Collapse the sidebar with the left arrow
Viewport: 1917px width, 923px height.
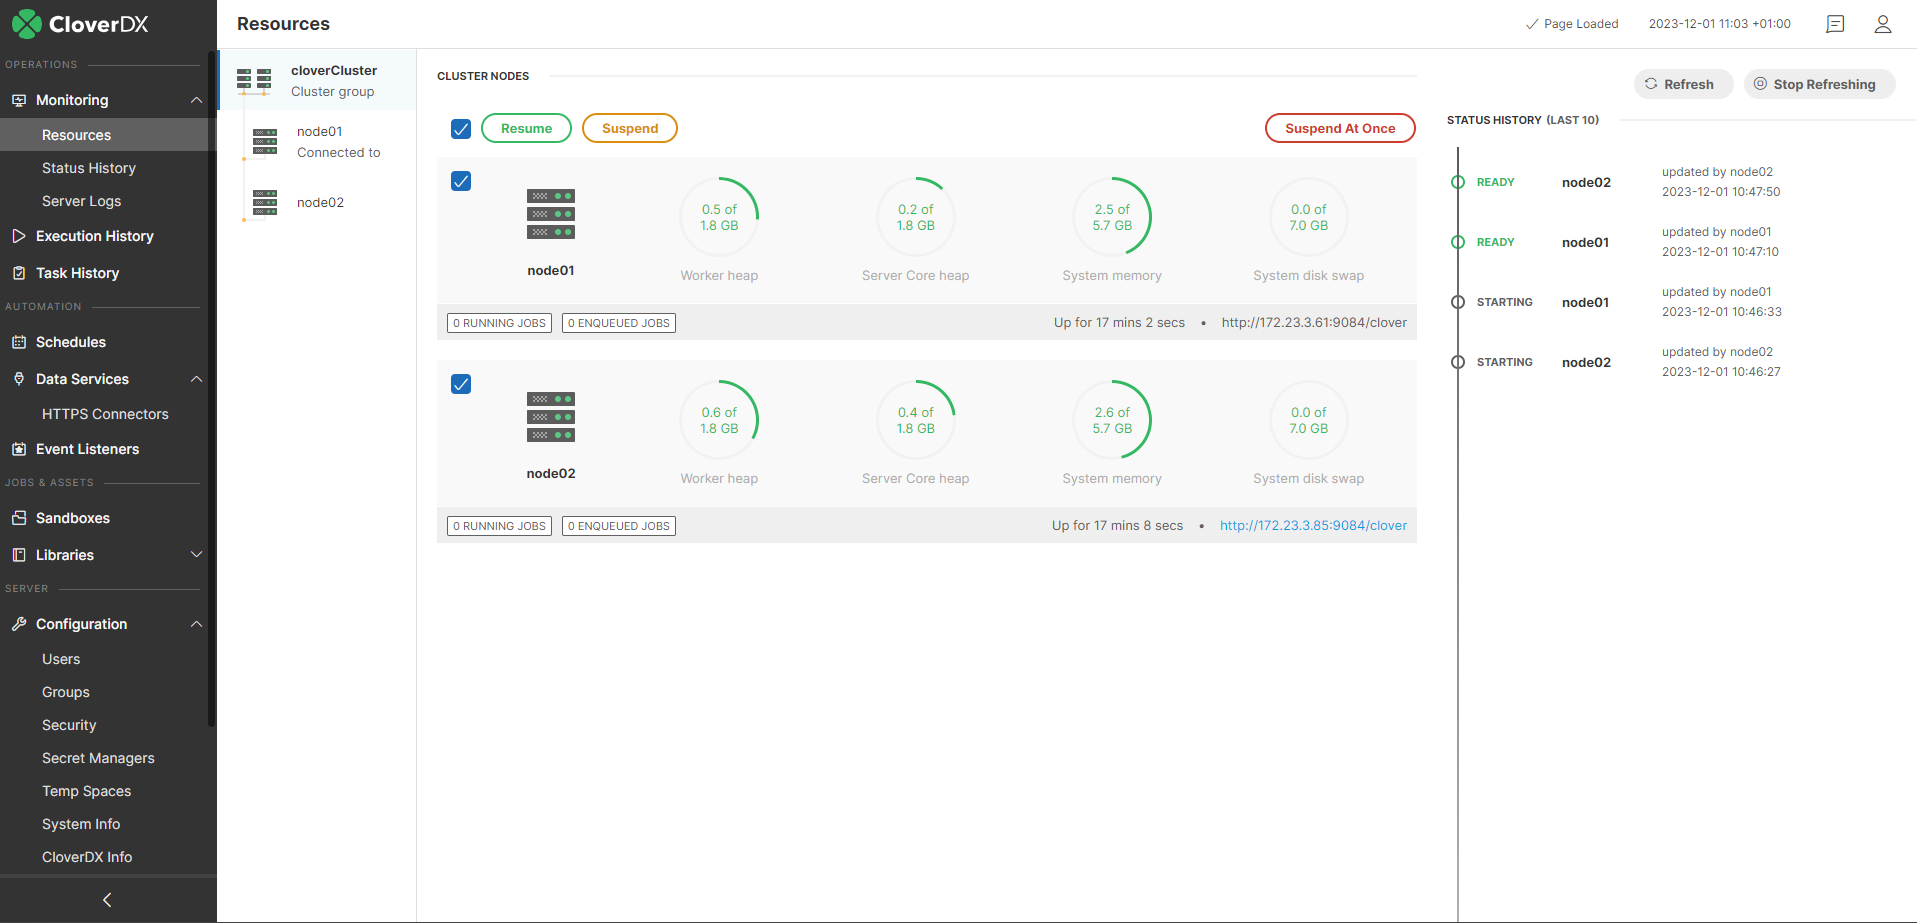[107, 900]
